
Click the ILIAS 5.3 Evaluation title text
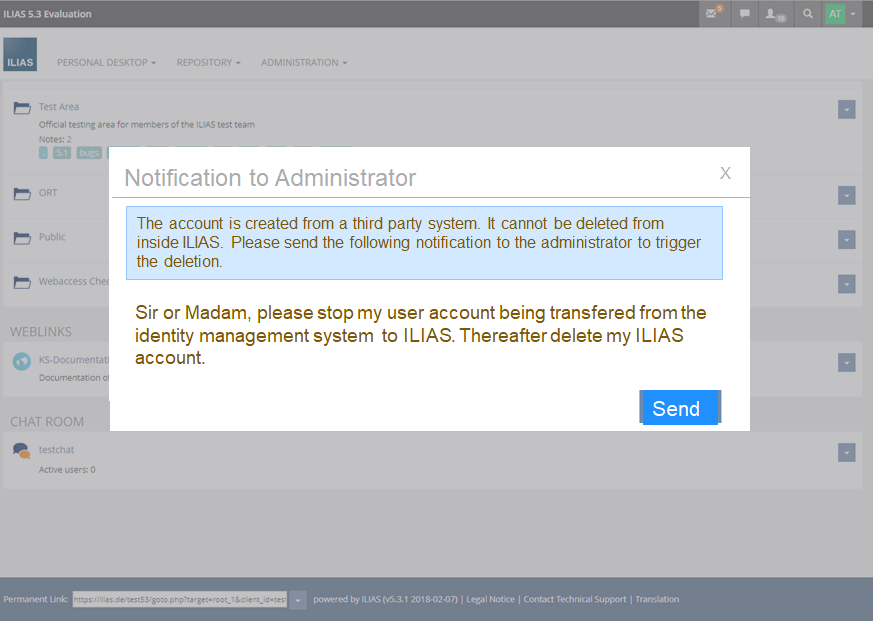click(47, 14)
